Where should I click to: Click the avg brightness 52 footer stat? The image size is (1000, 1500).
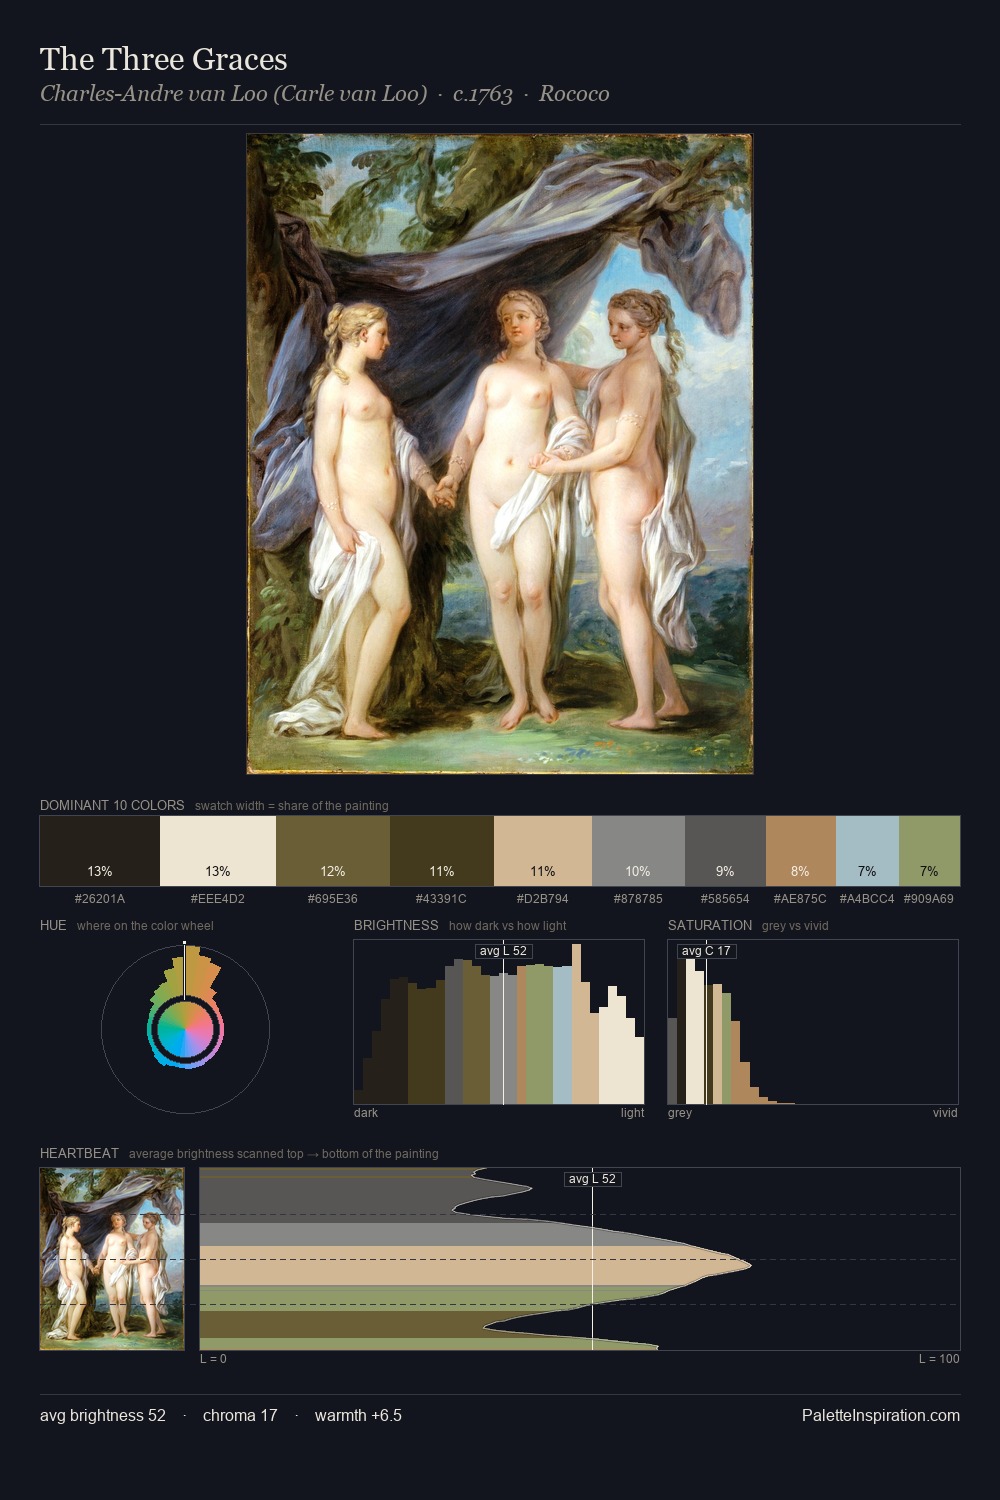(103, 1415)
